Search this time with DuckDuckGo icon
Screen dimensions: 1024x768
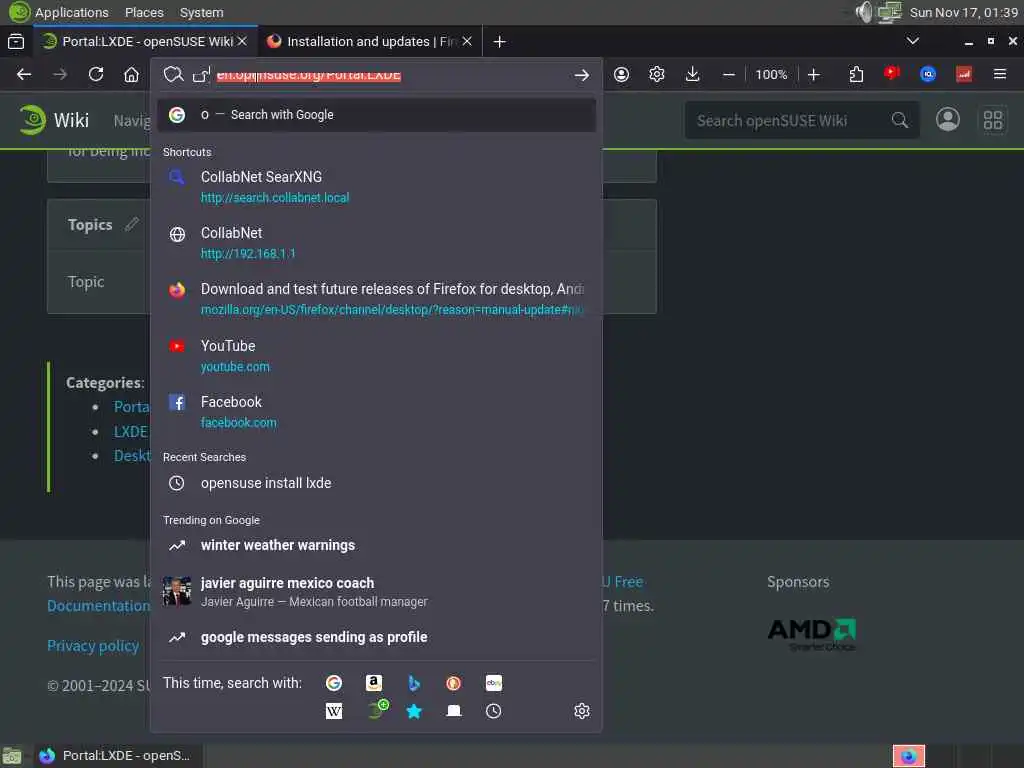(x=453, y=683)
